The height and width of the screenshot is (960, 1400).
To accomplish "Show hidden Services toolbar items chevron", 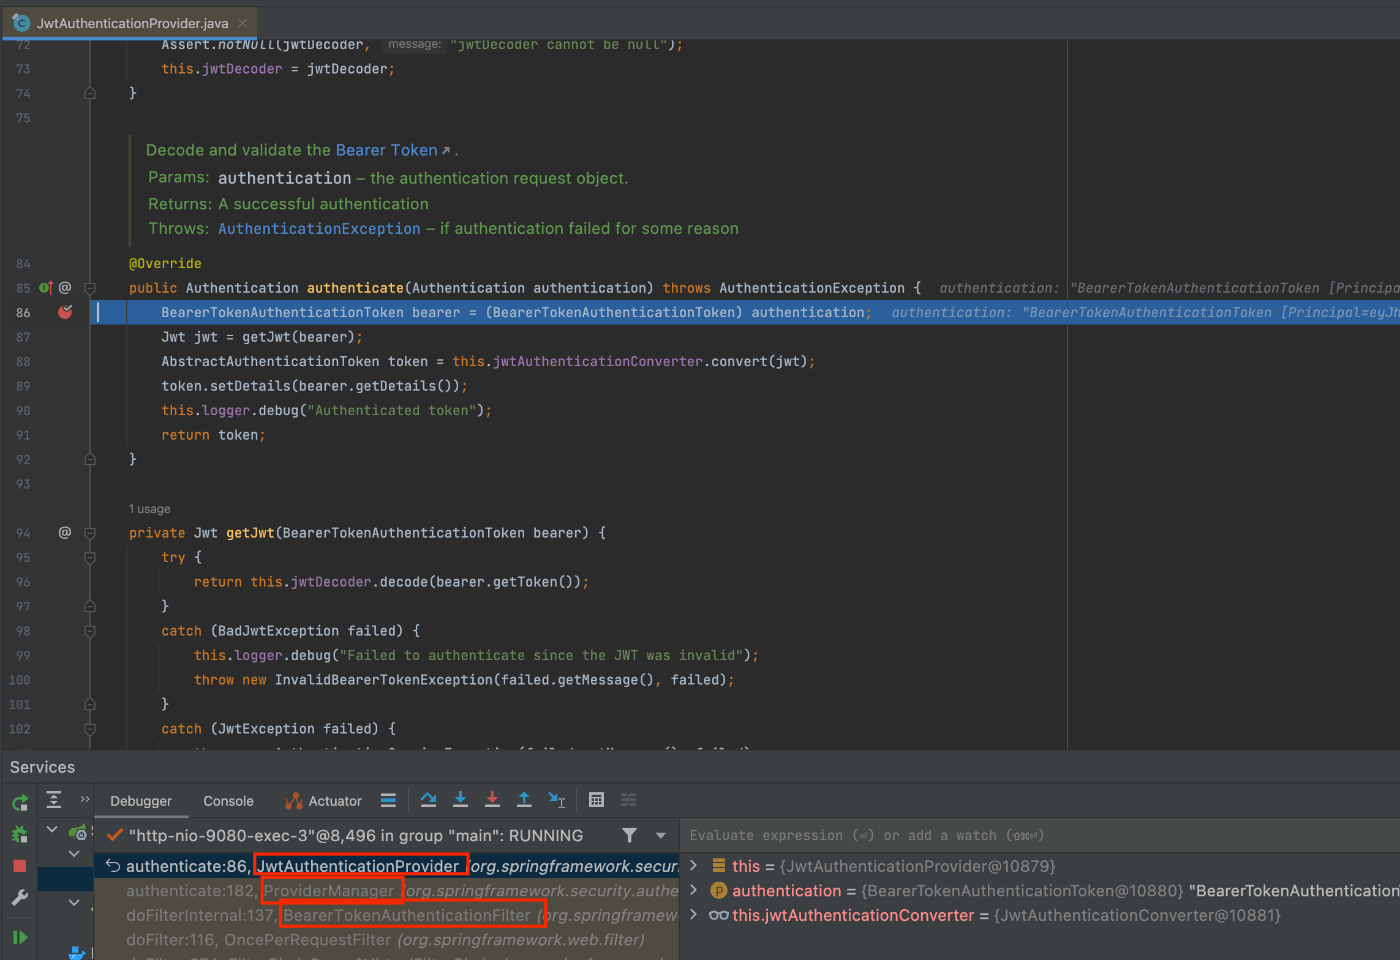I will [x=85, y=799].
